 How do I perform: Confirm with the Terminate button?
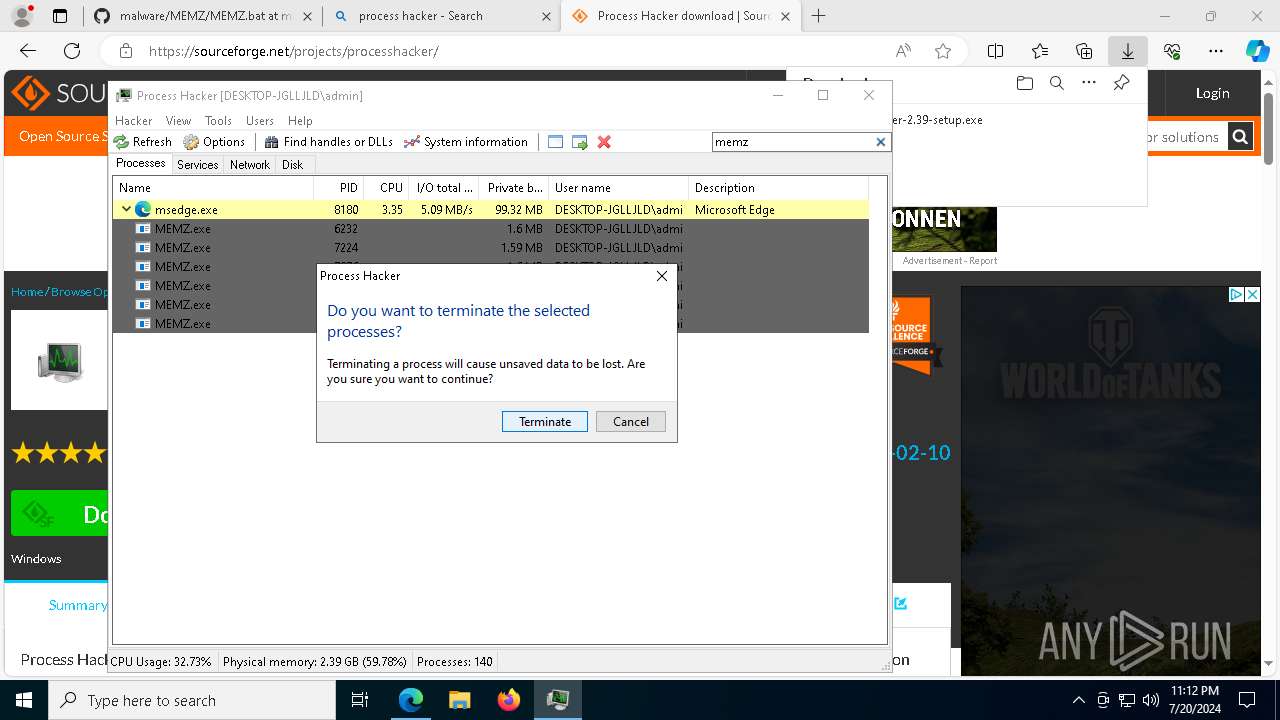(x=545, y=422)
